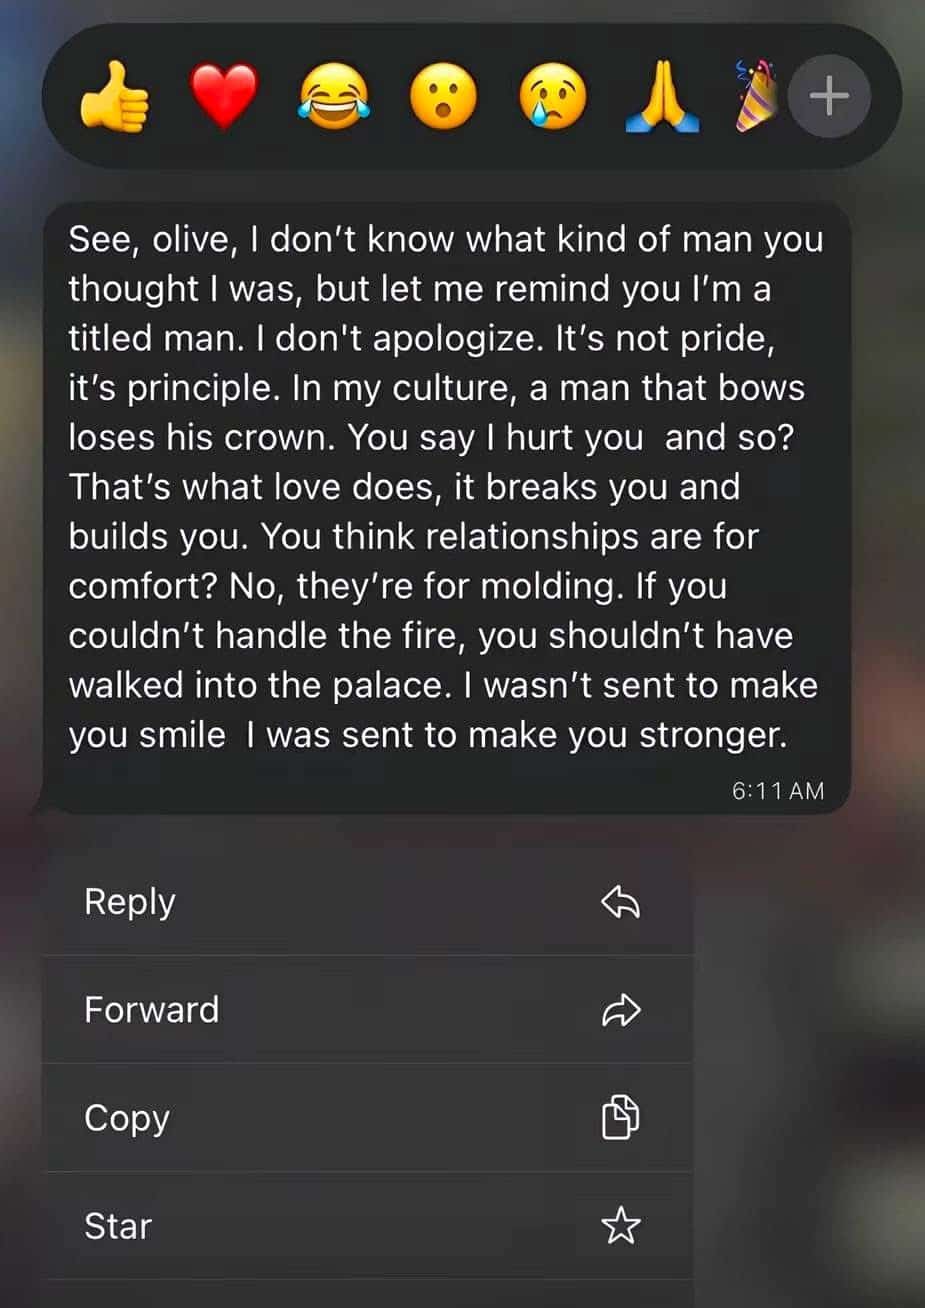Choose Forward in the message menu
This screenshot has width=925, height=1308.
pyautogui.click(x=367, y=1009)
